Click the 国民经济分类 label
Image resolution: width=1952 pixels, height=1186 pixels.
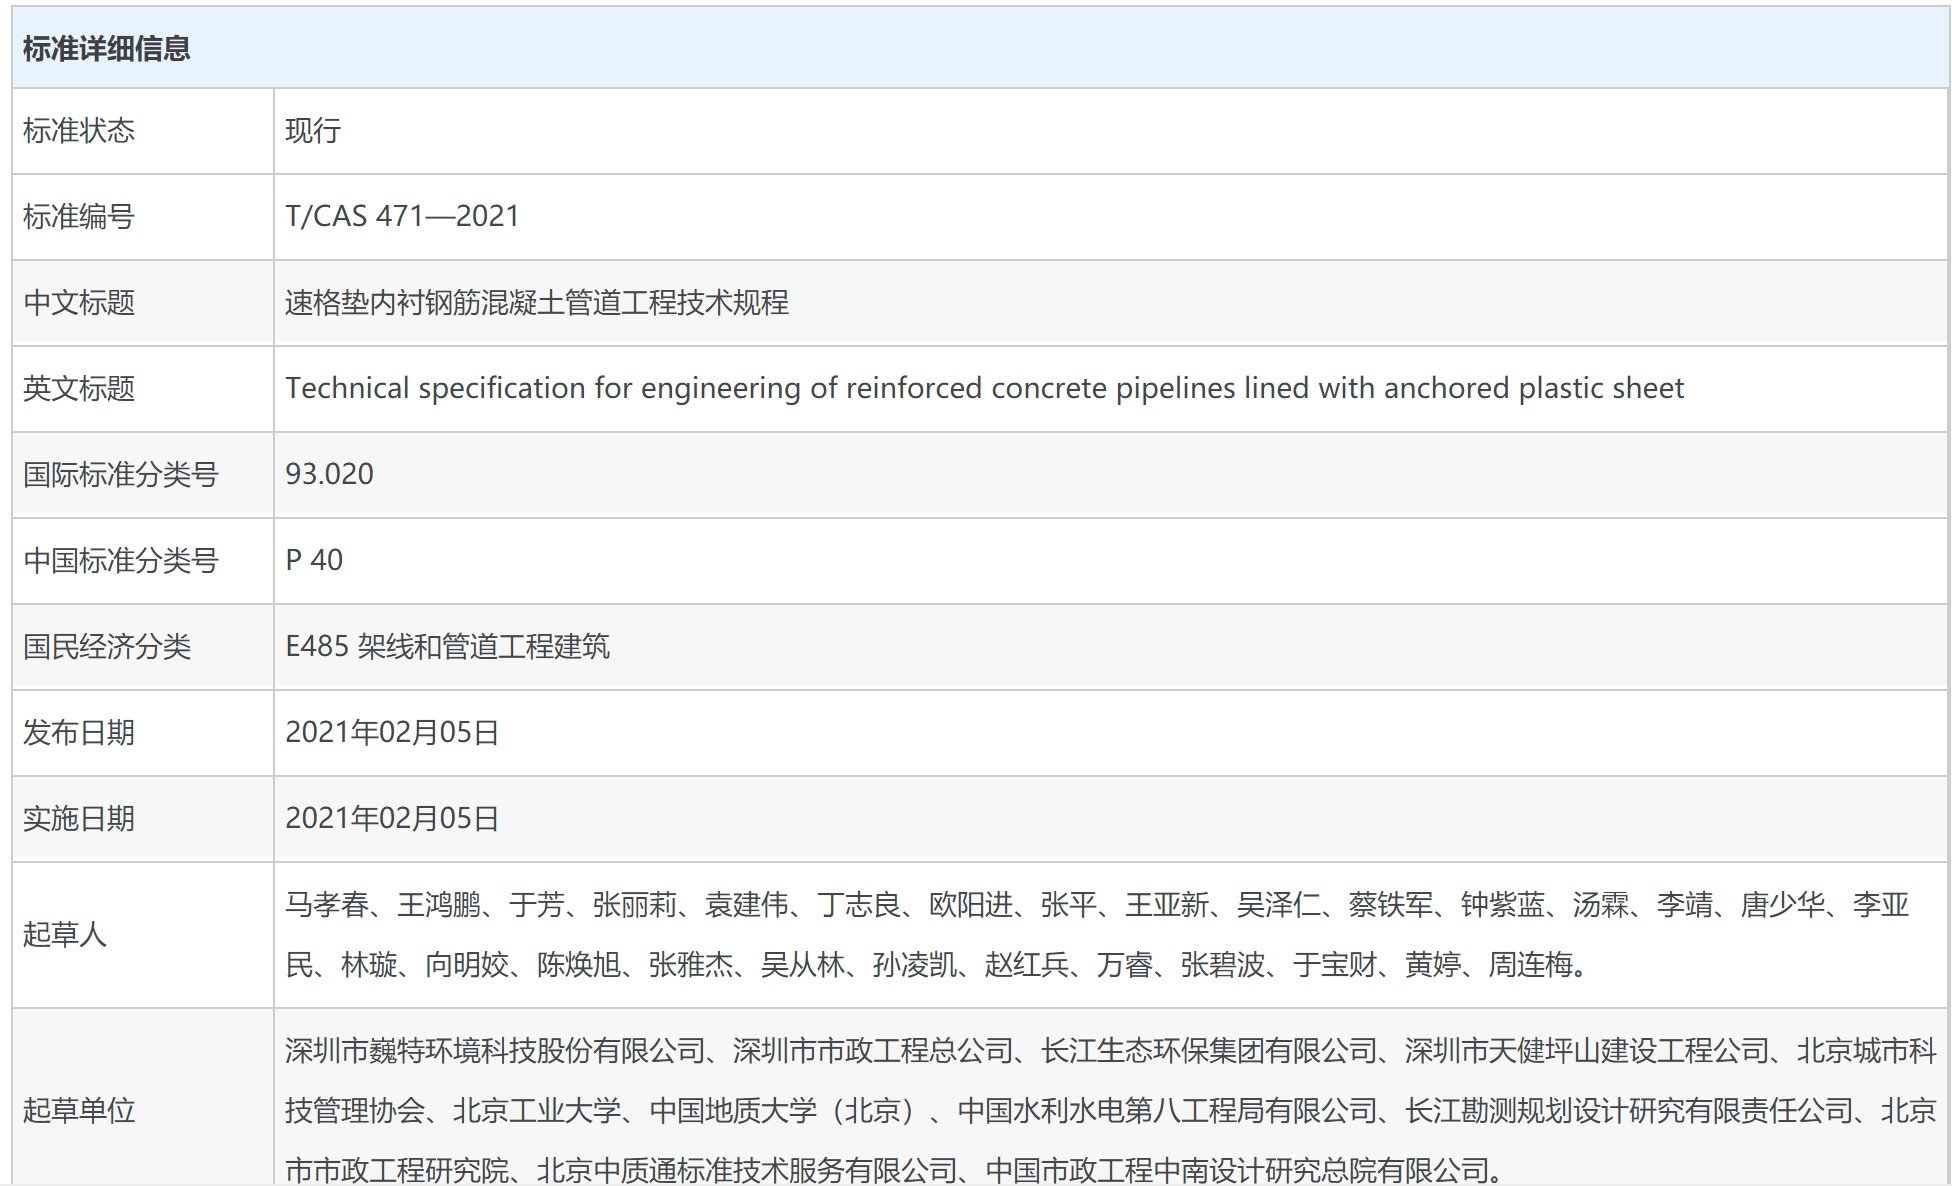point(106,647)
